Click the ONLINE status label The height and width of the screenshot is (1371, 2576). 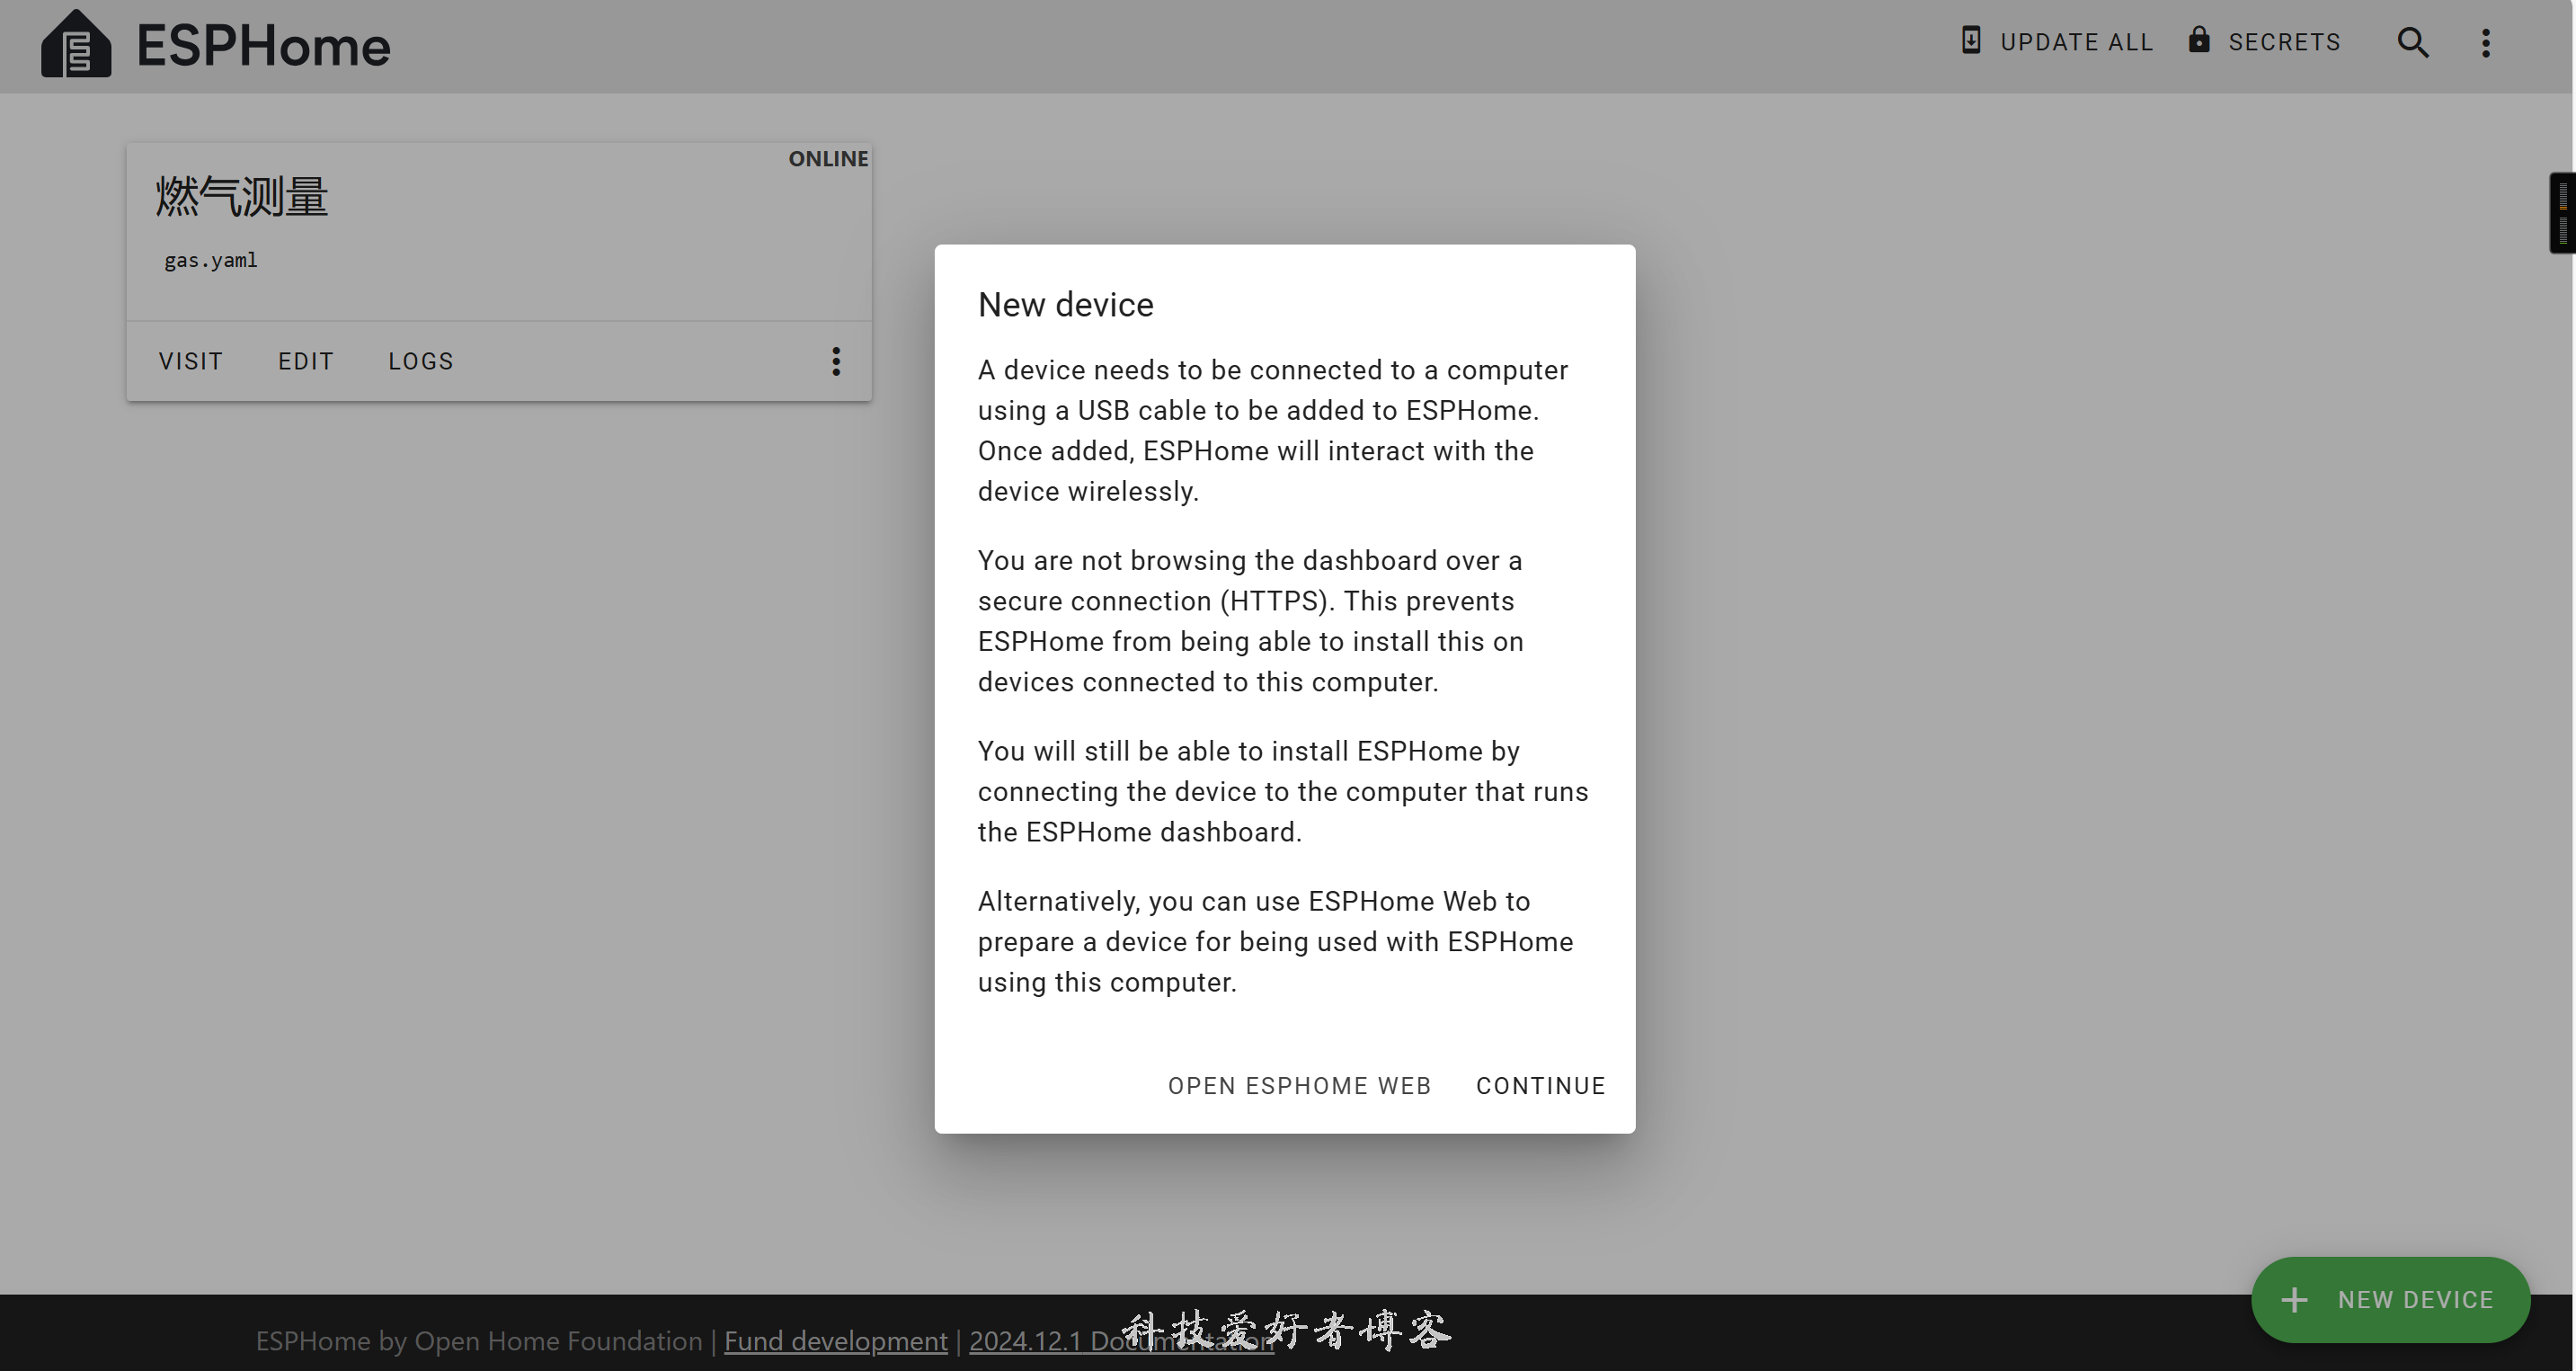pos(828,159)
